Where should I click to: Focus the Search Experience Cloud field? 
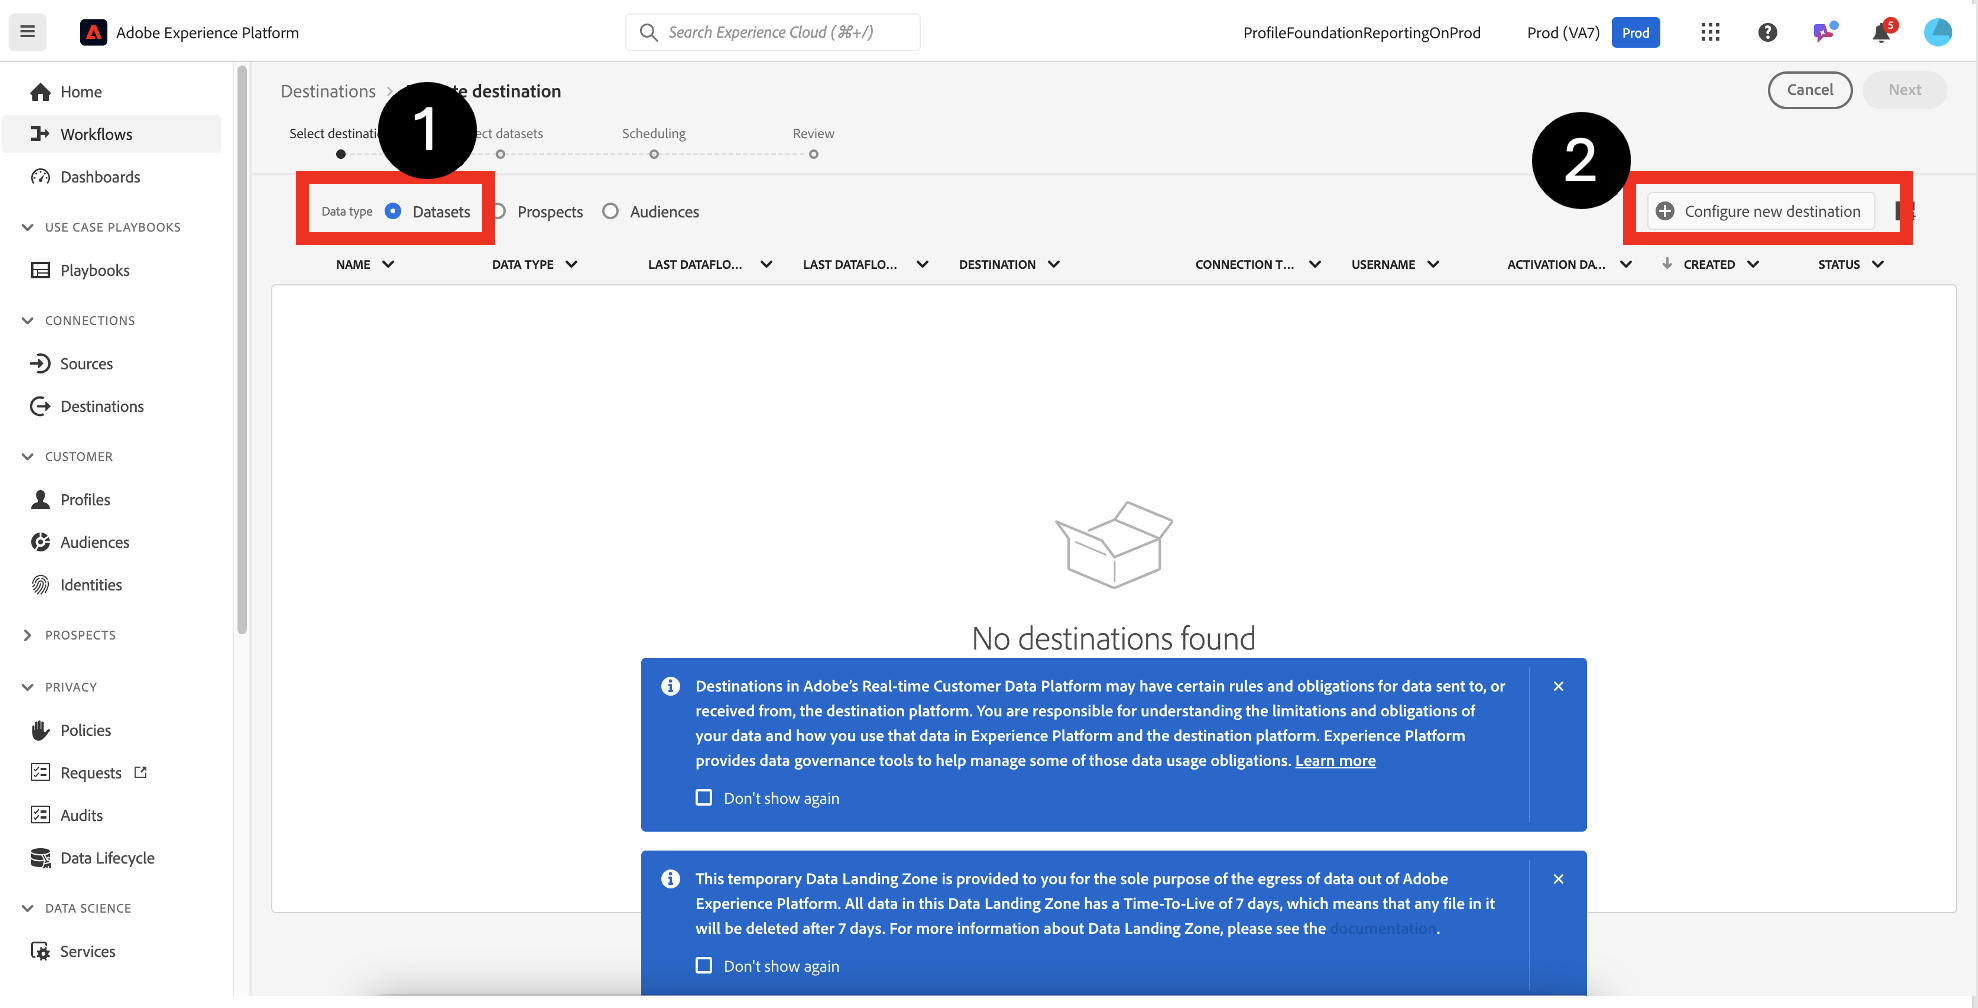[x=772, y=33]
